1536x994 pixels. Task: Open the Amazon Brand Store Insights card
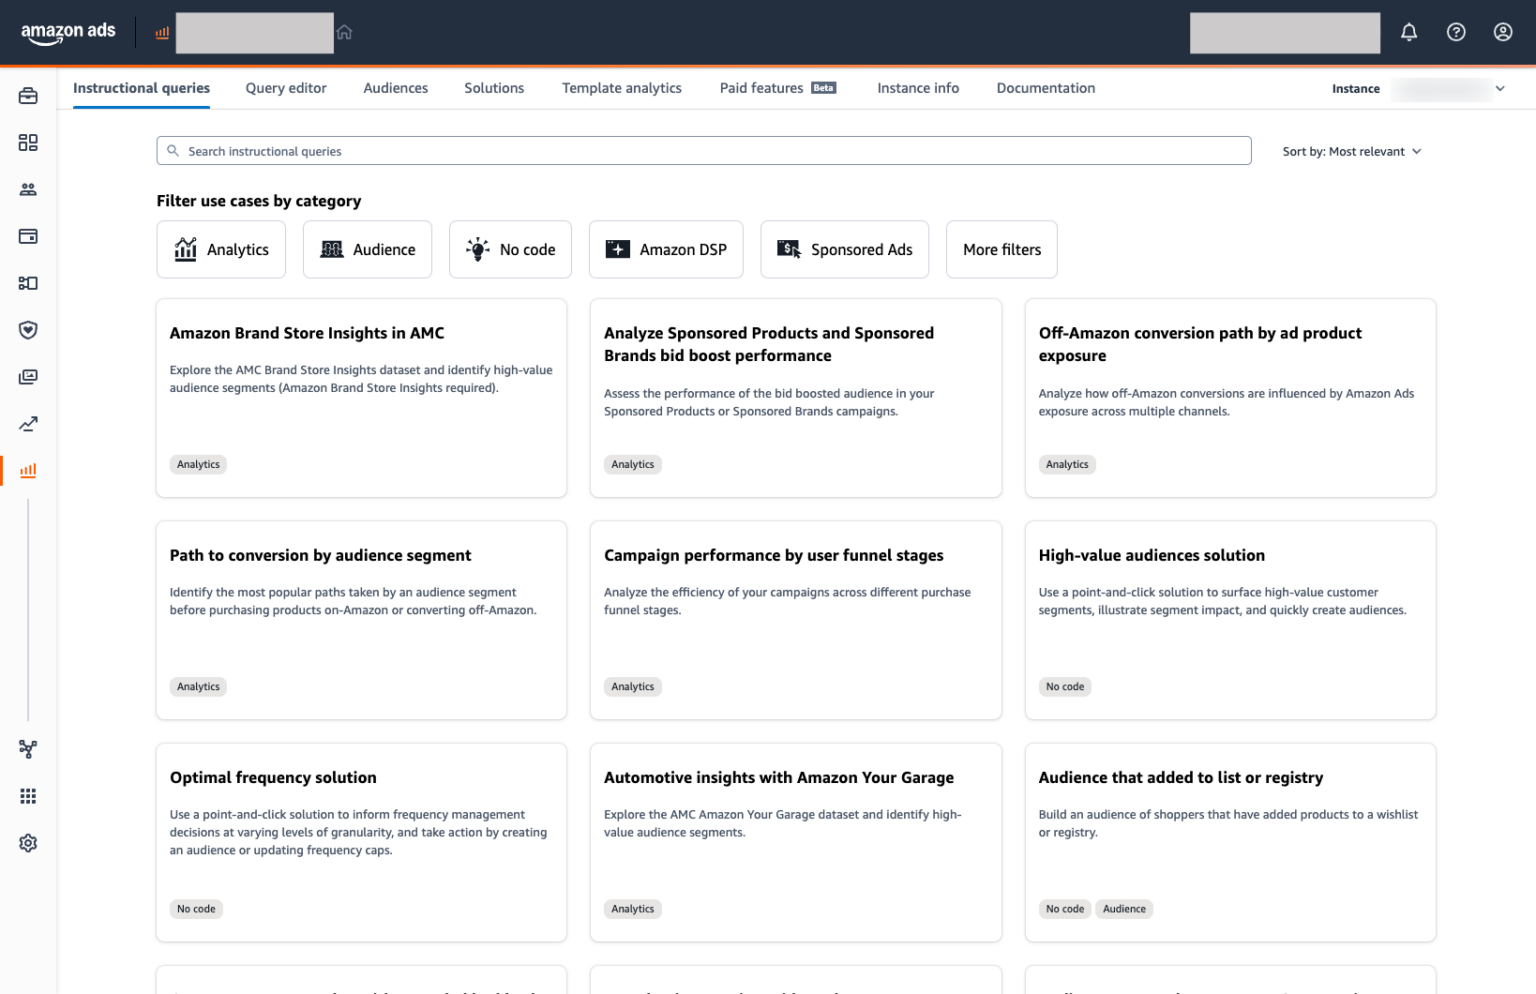point(361,398)
